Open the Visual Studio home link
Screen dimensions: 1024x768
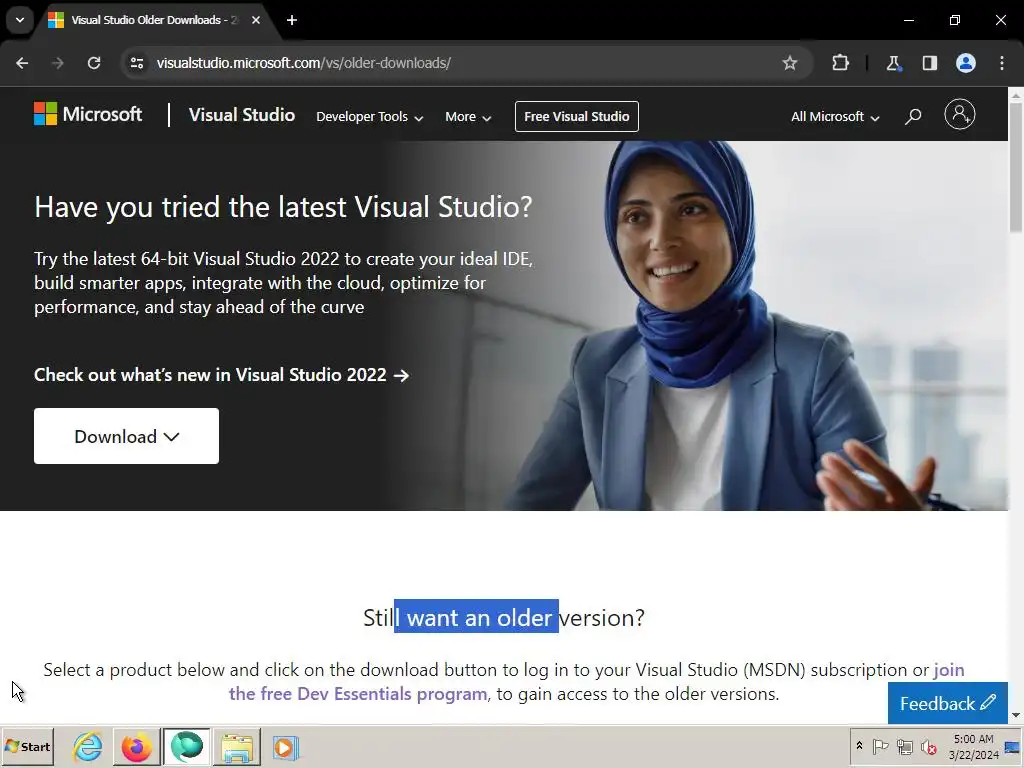point(242,115)
